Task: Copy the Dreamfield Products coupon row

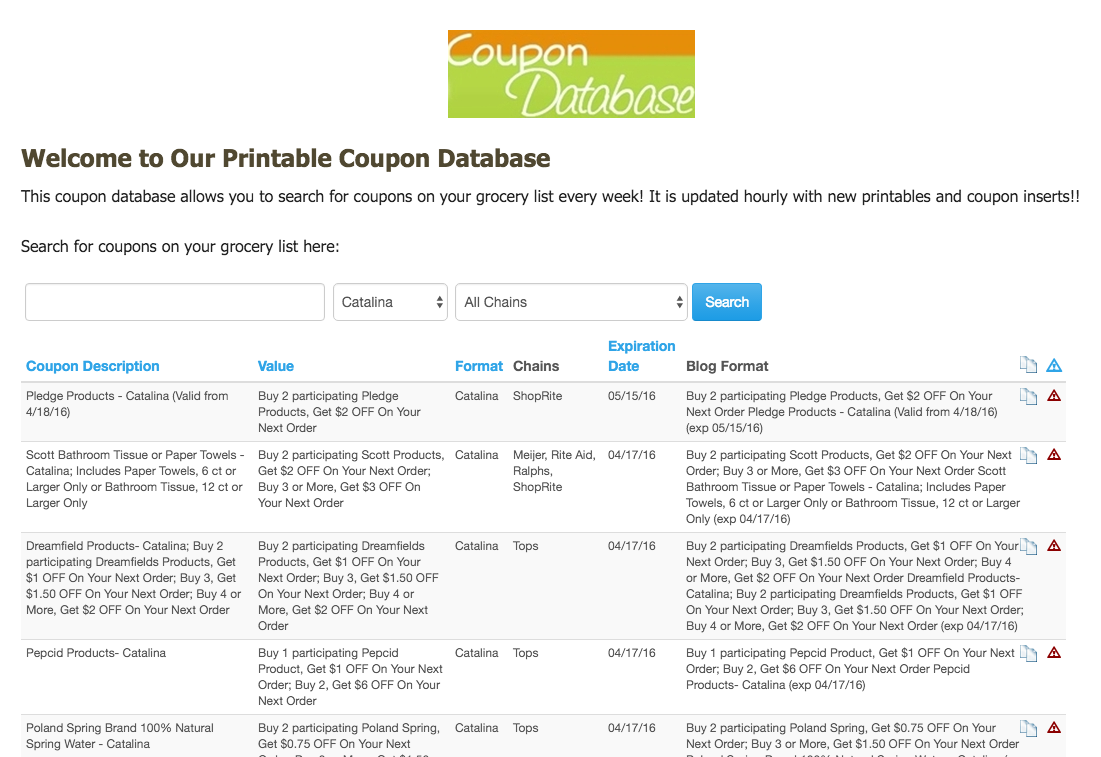Action: click(x=1028, y=546)
